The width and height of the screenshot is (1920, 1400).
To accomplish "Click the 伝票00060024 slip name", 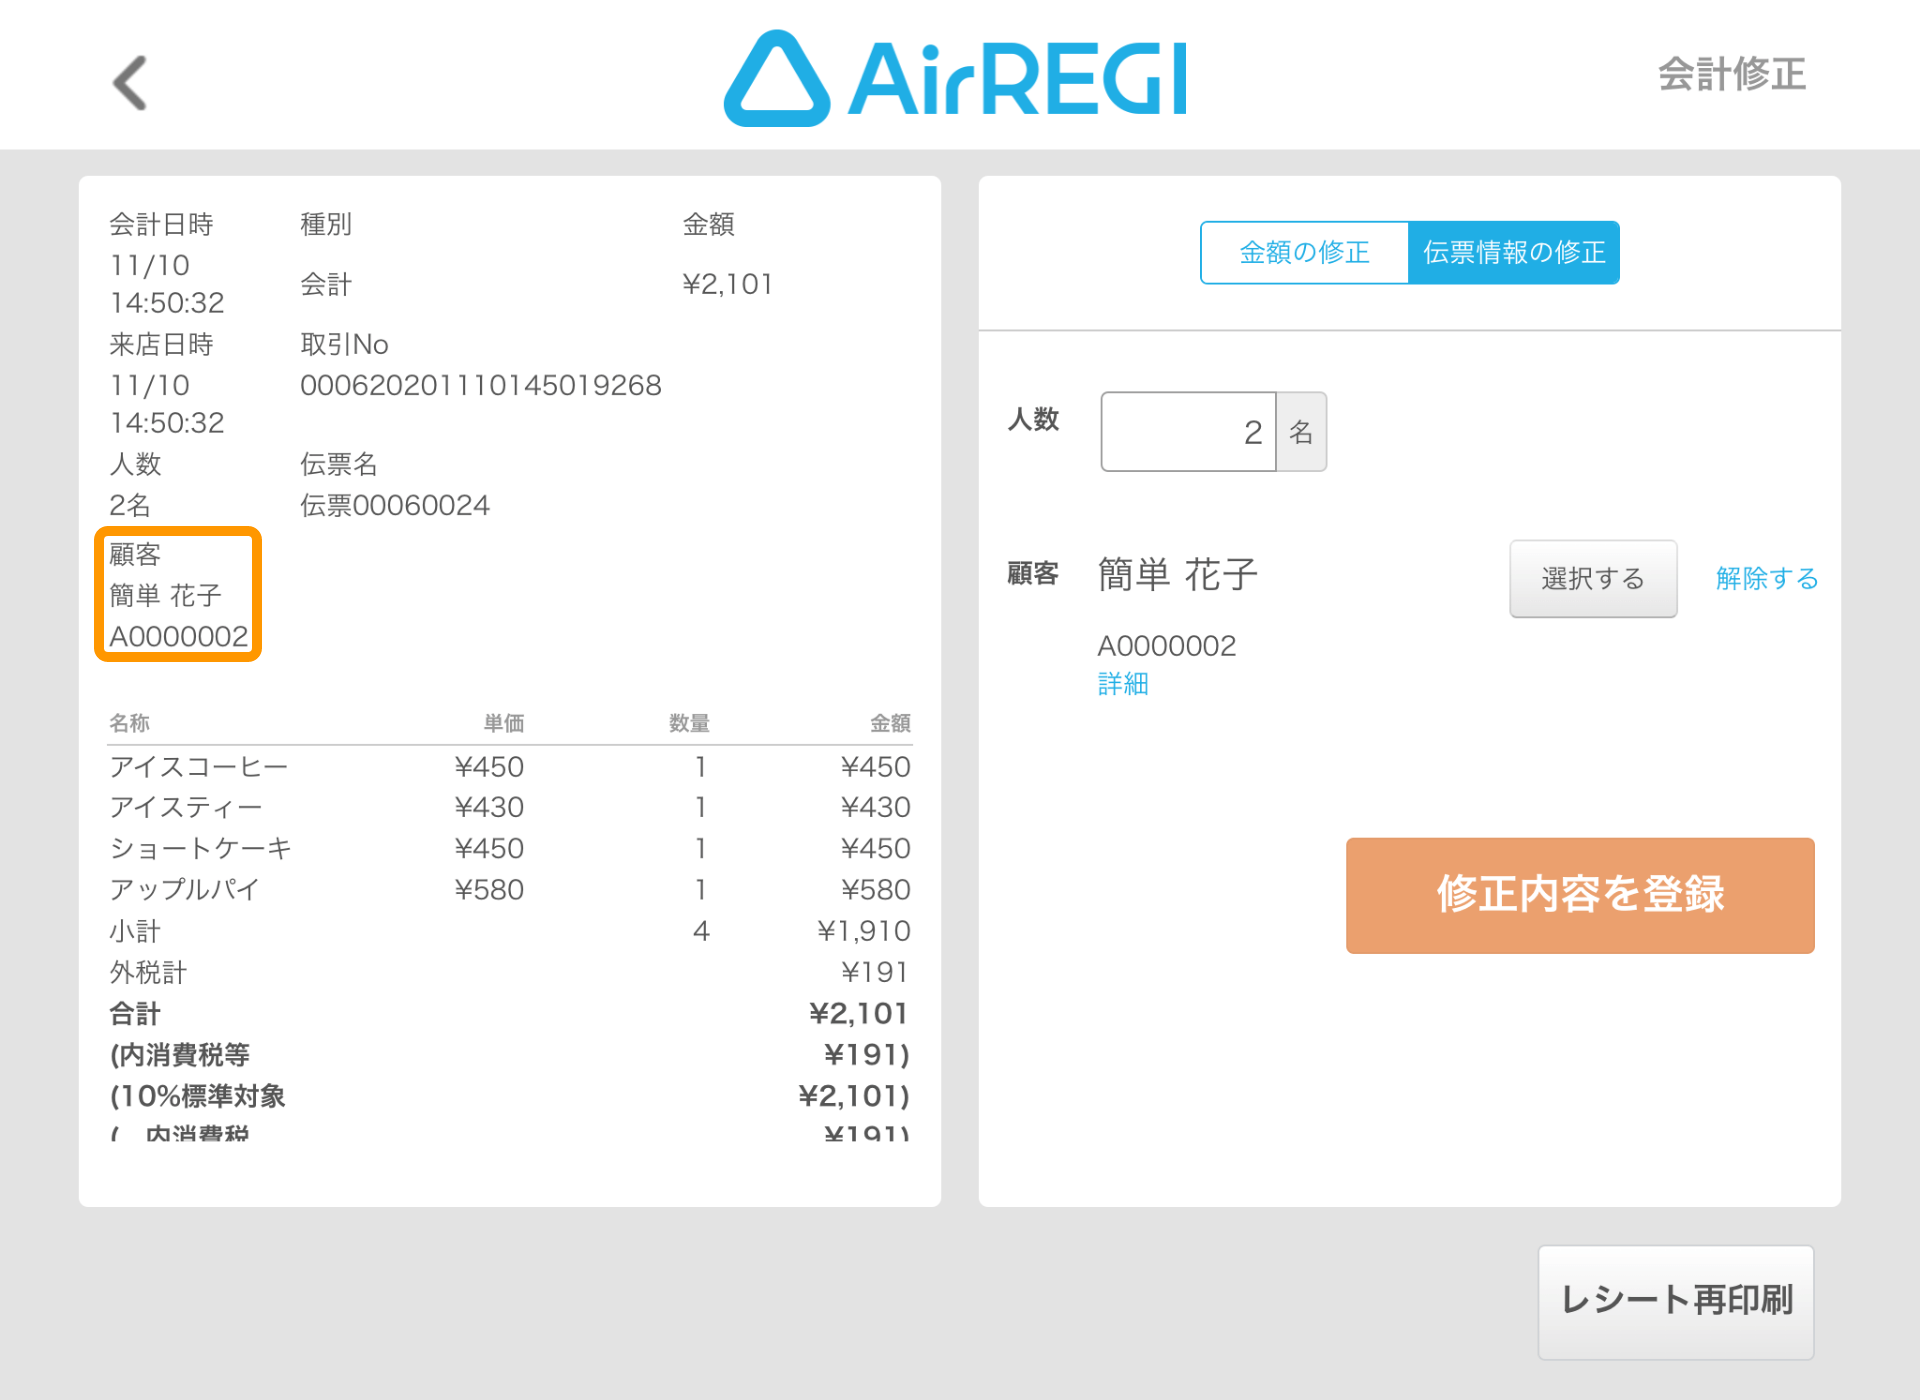I will [x=395, y=505].
